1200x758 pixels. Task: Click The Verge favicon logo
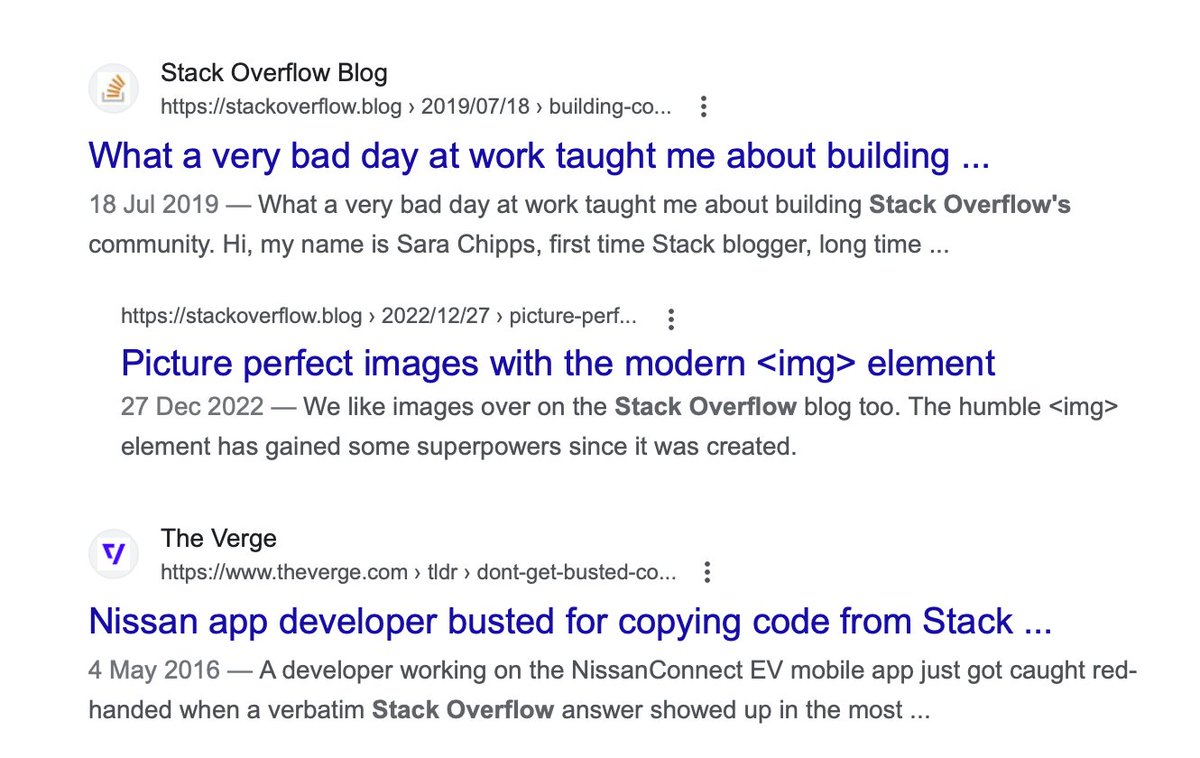(113, 554)
